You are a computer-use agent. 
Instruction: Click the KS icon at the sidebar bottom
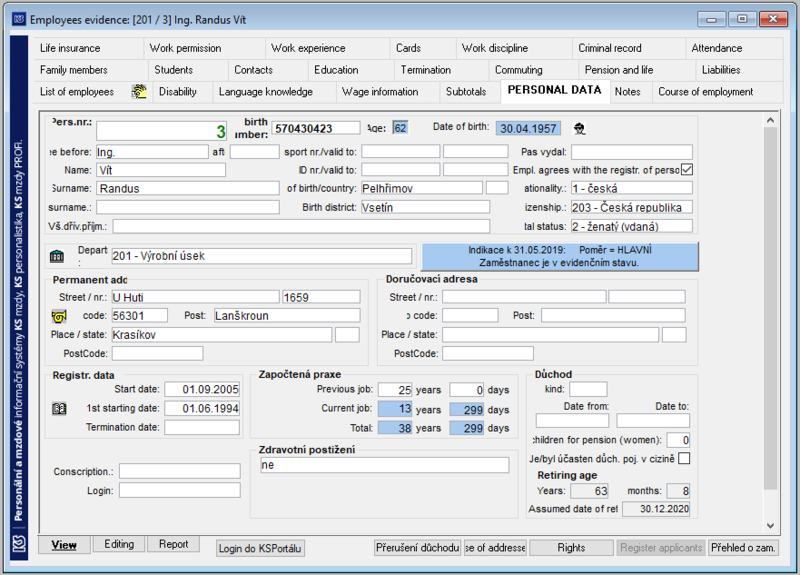pyautogui.click(x=19, y=544)
